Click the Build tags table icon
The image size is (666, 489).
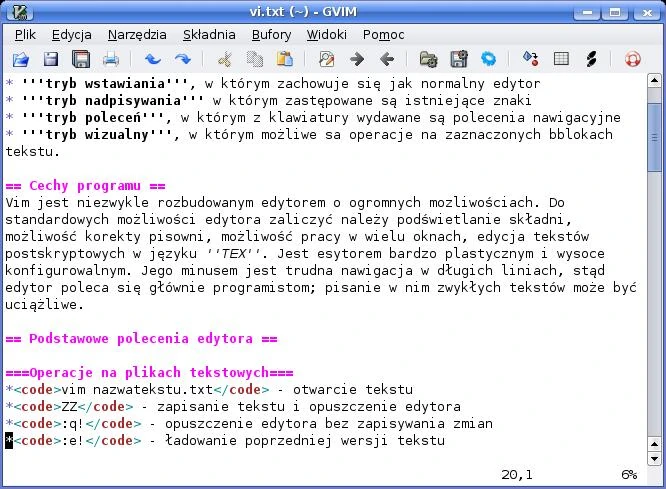click(561, 59)
